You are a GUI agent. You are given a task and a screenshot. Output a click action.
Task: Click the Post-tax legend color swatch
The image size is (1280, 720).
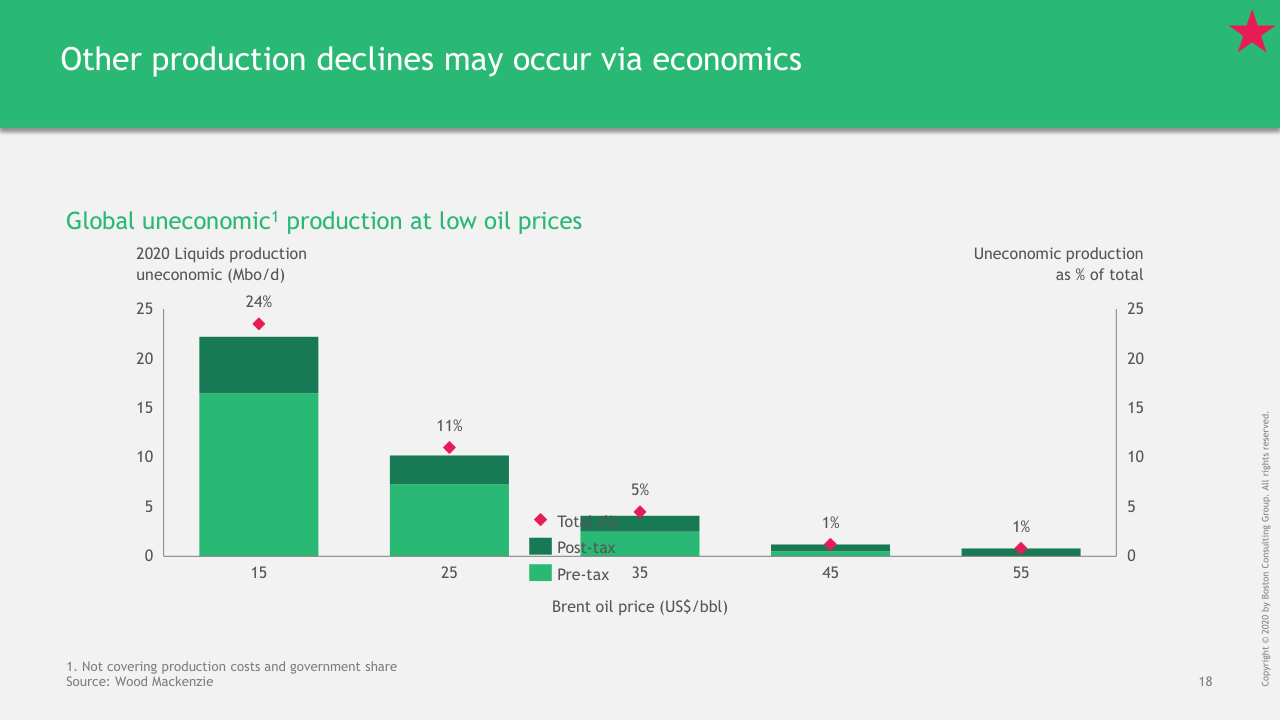click(540, 546)
